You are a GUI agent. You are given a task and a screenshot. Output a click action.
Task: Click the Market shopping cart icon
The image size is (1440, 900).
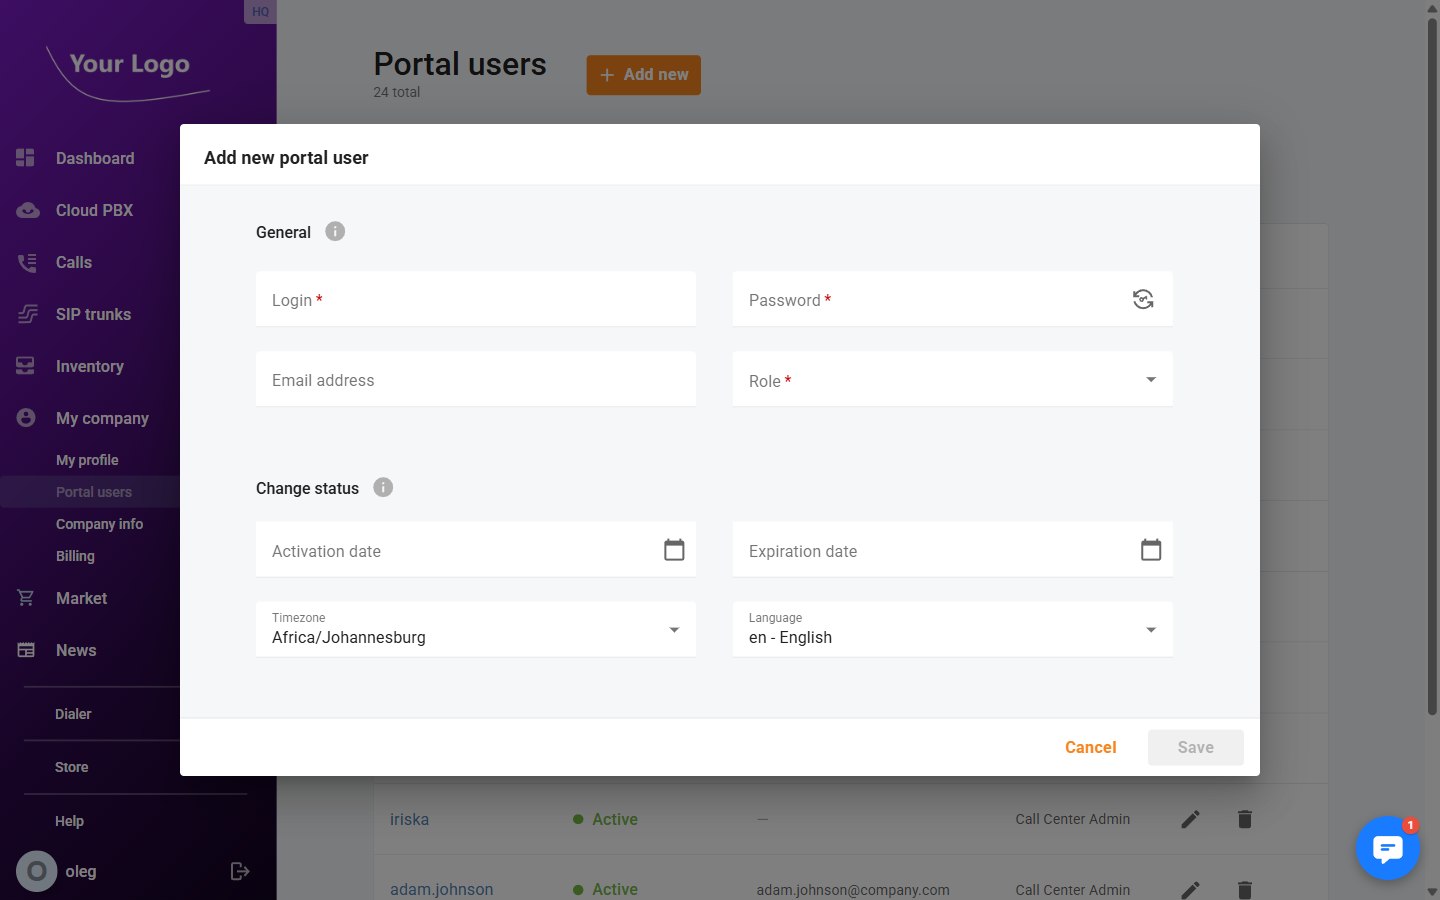click(x=24, y=597)
